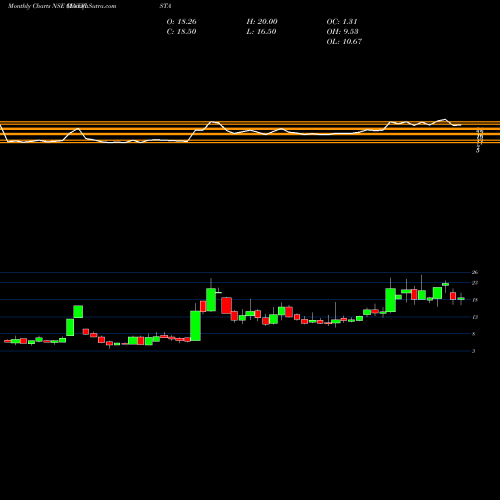
Task: Click the 'OL: 10.67' reading
Action: (344, 41)
